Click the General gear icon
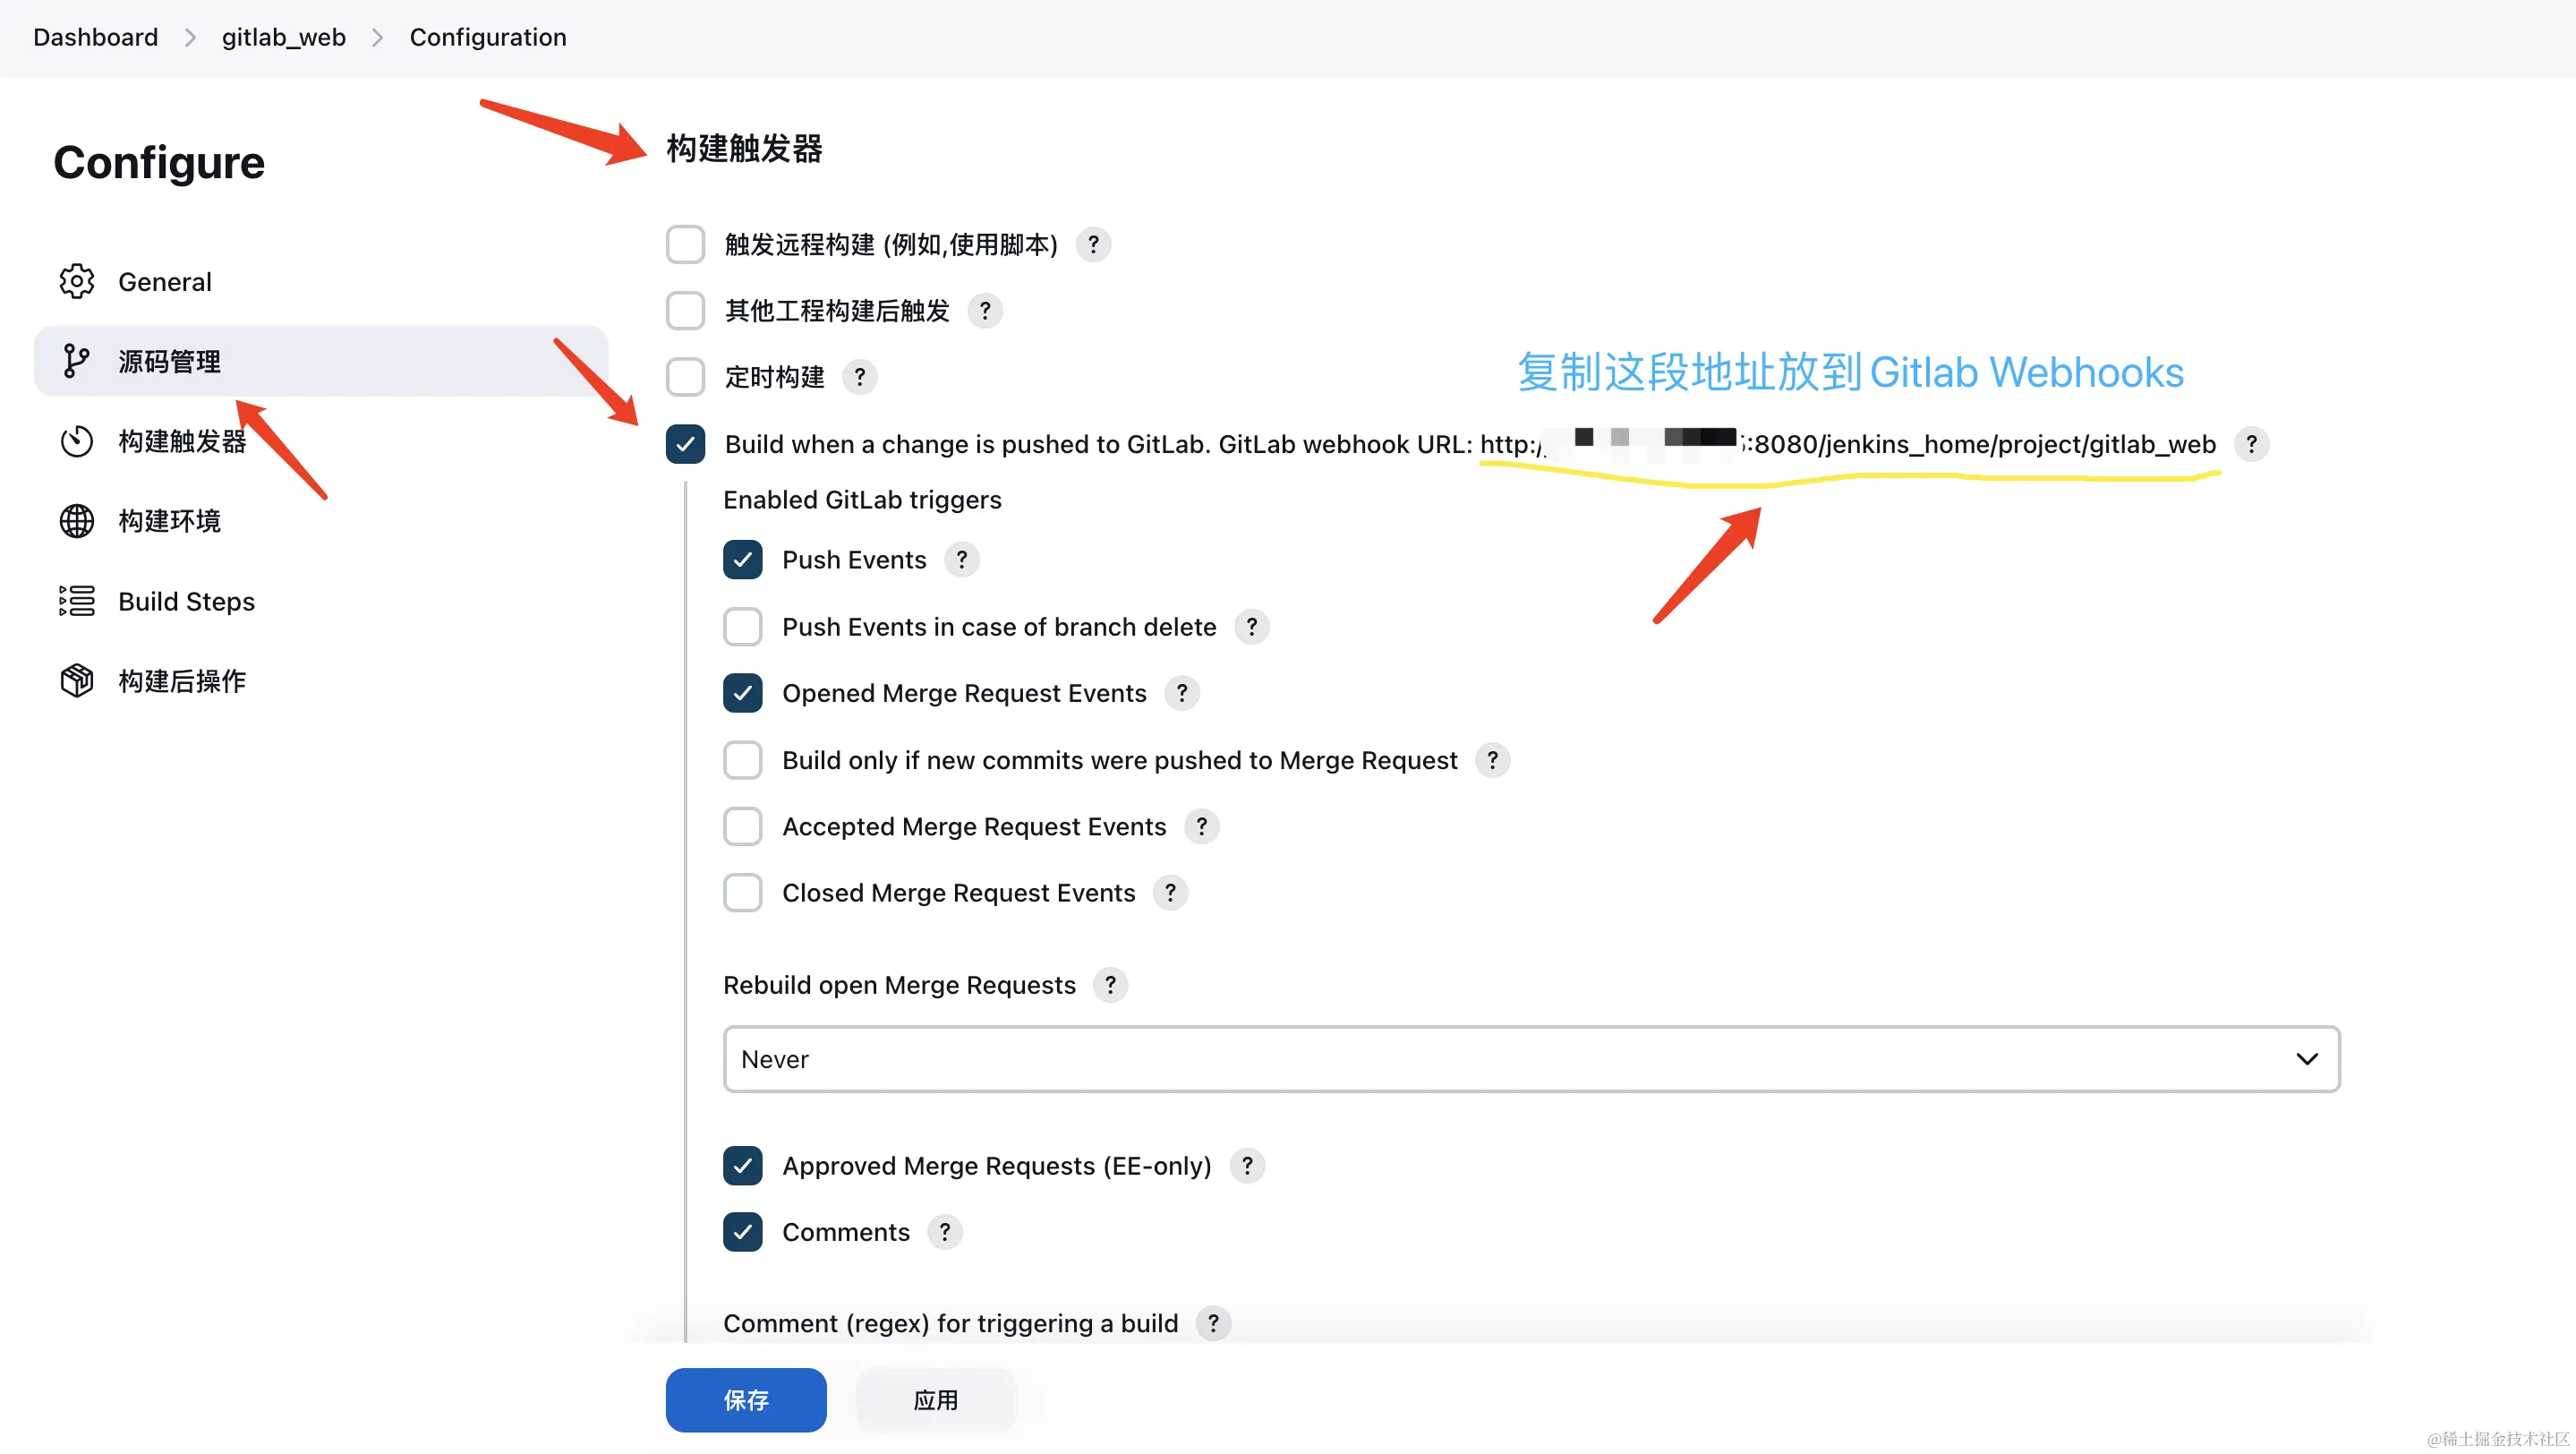Image resolution: width=2576 pixels, height=1454 pixels. [76, 282]
